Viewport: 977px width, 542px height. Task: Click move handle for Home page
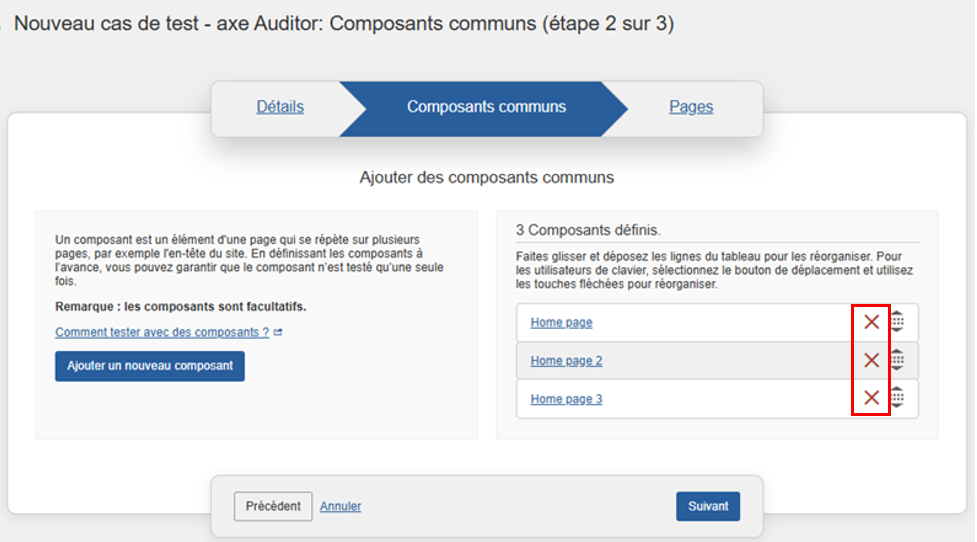[898, 322]
